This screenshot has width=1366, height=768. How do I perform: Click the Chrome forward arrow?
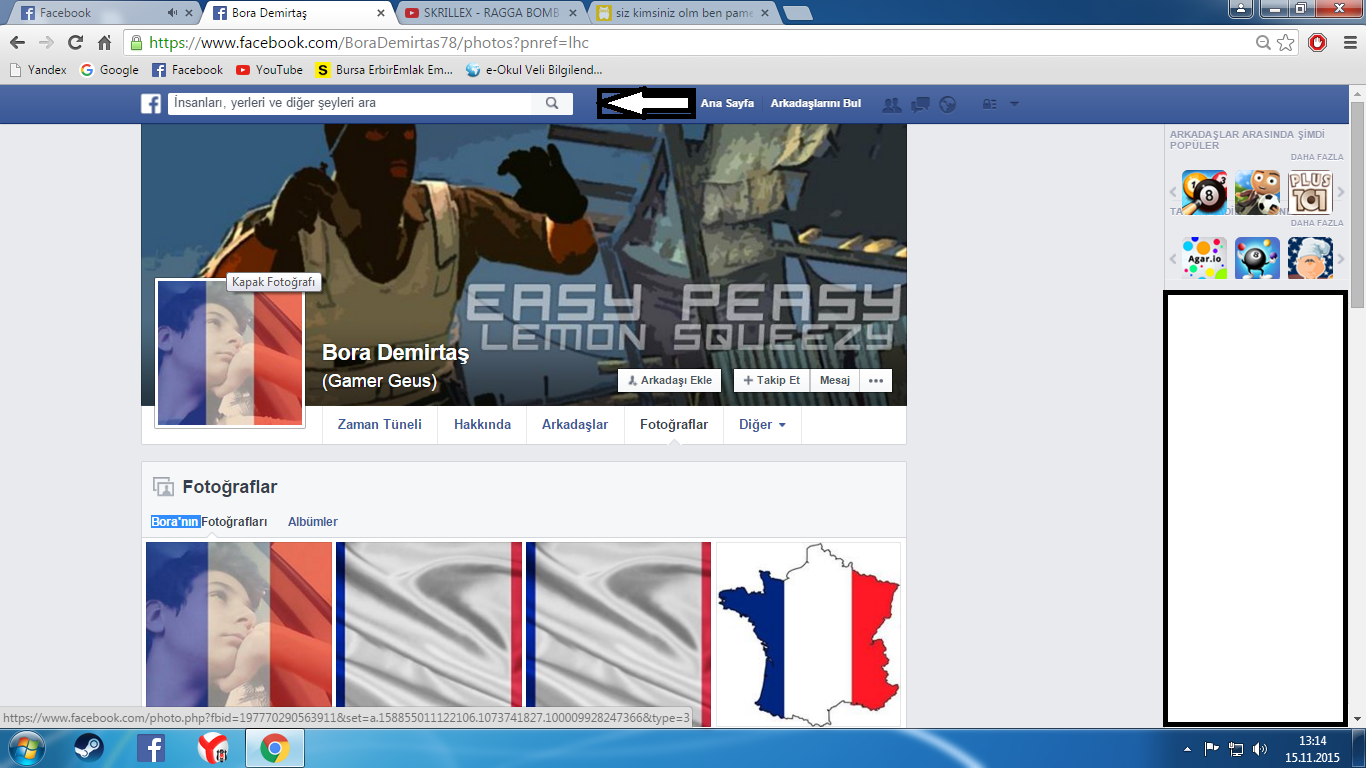46,43
